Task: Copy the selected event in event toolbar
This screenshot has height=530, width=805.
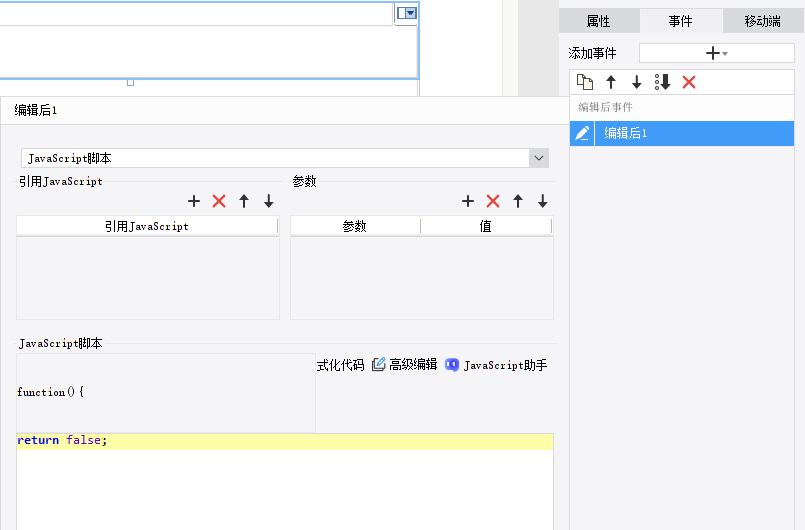Action: tap(585, 82)
